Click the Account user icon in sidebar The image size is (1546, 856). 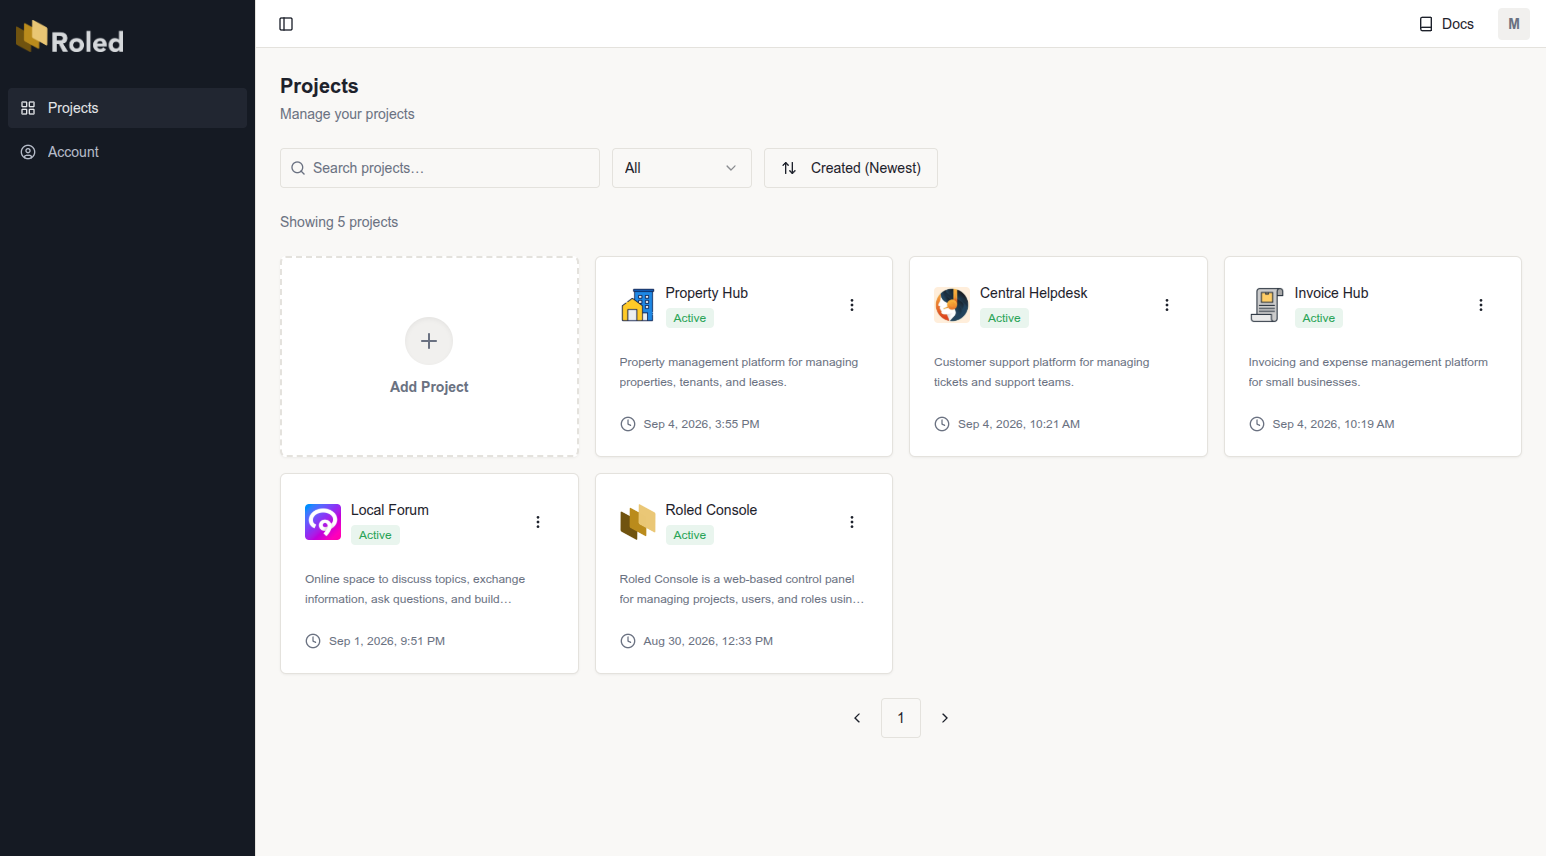[x=28, y=152]
